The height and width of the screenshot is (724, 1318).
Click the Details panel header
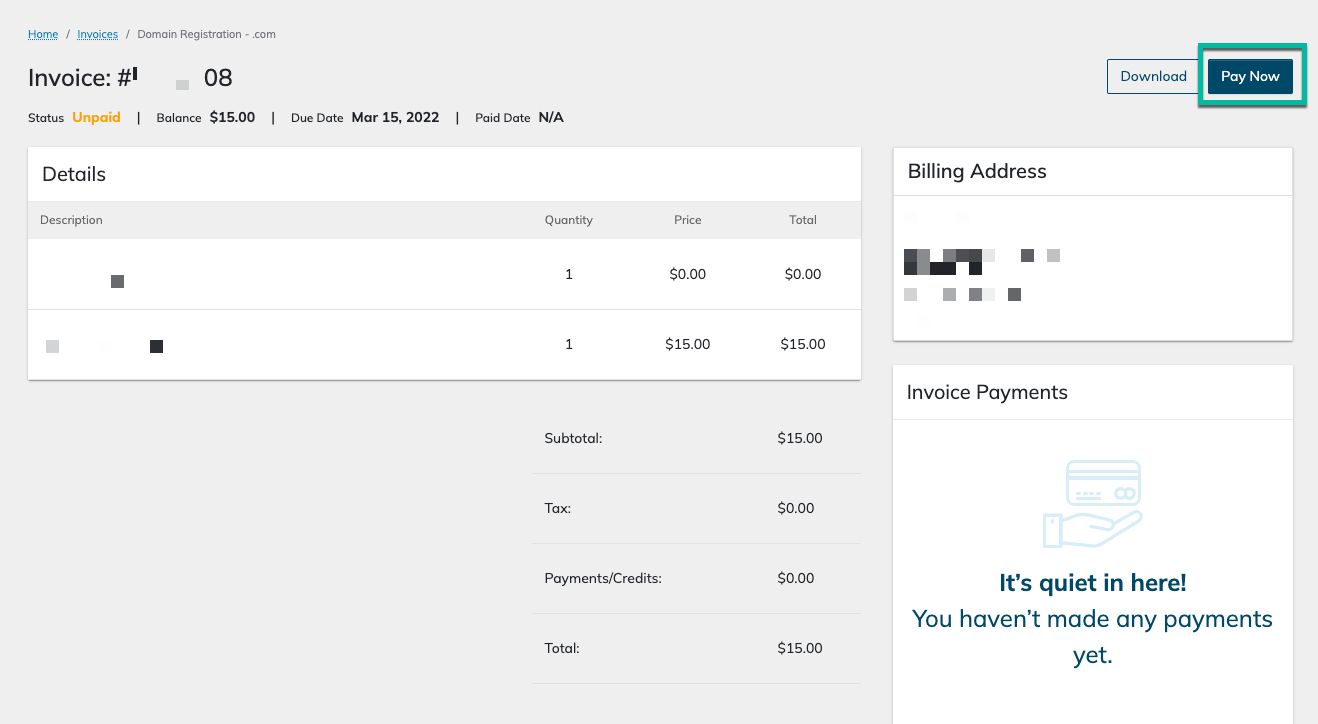point(73,173)
